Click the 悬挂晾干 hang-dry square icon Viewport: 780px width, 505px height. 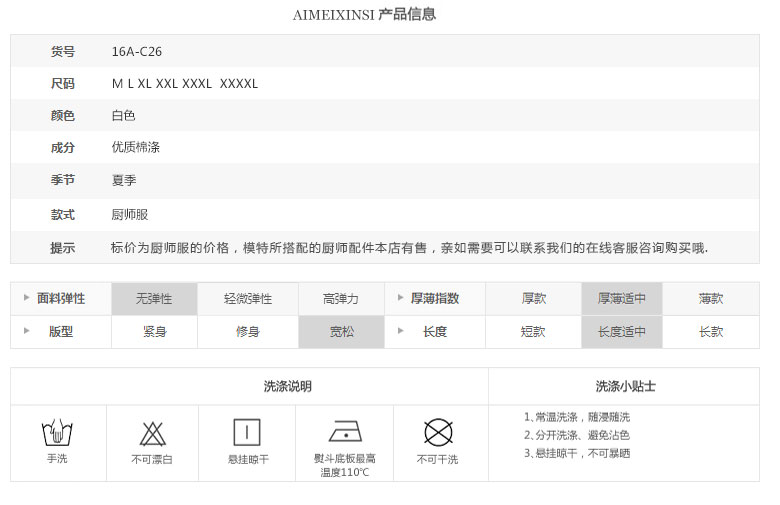tap(247, 432)
